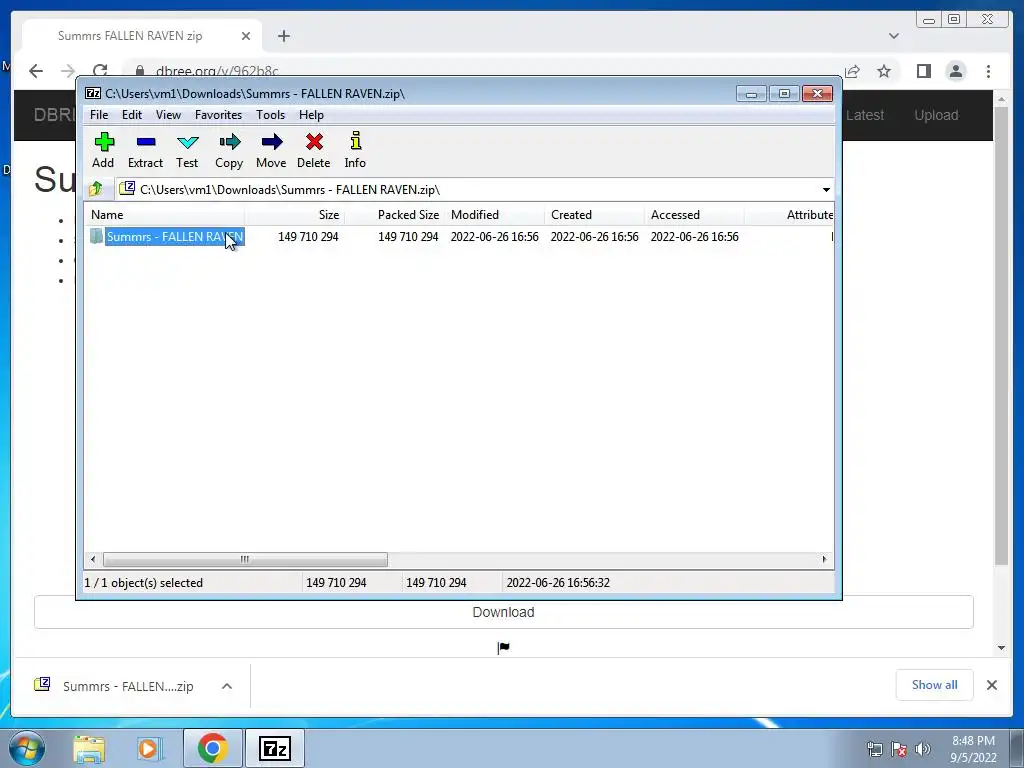The image size is (1024, 768).
Task: Open a new Chrome tab
Action: [283, 36]
